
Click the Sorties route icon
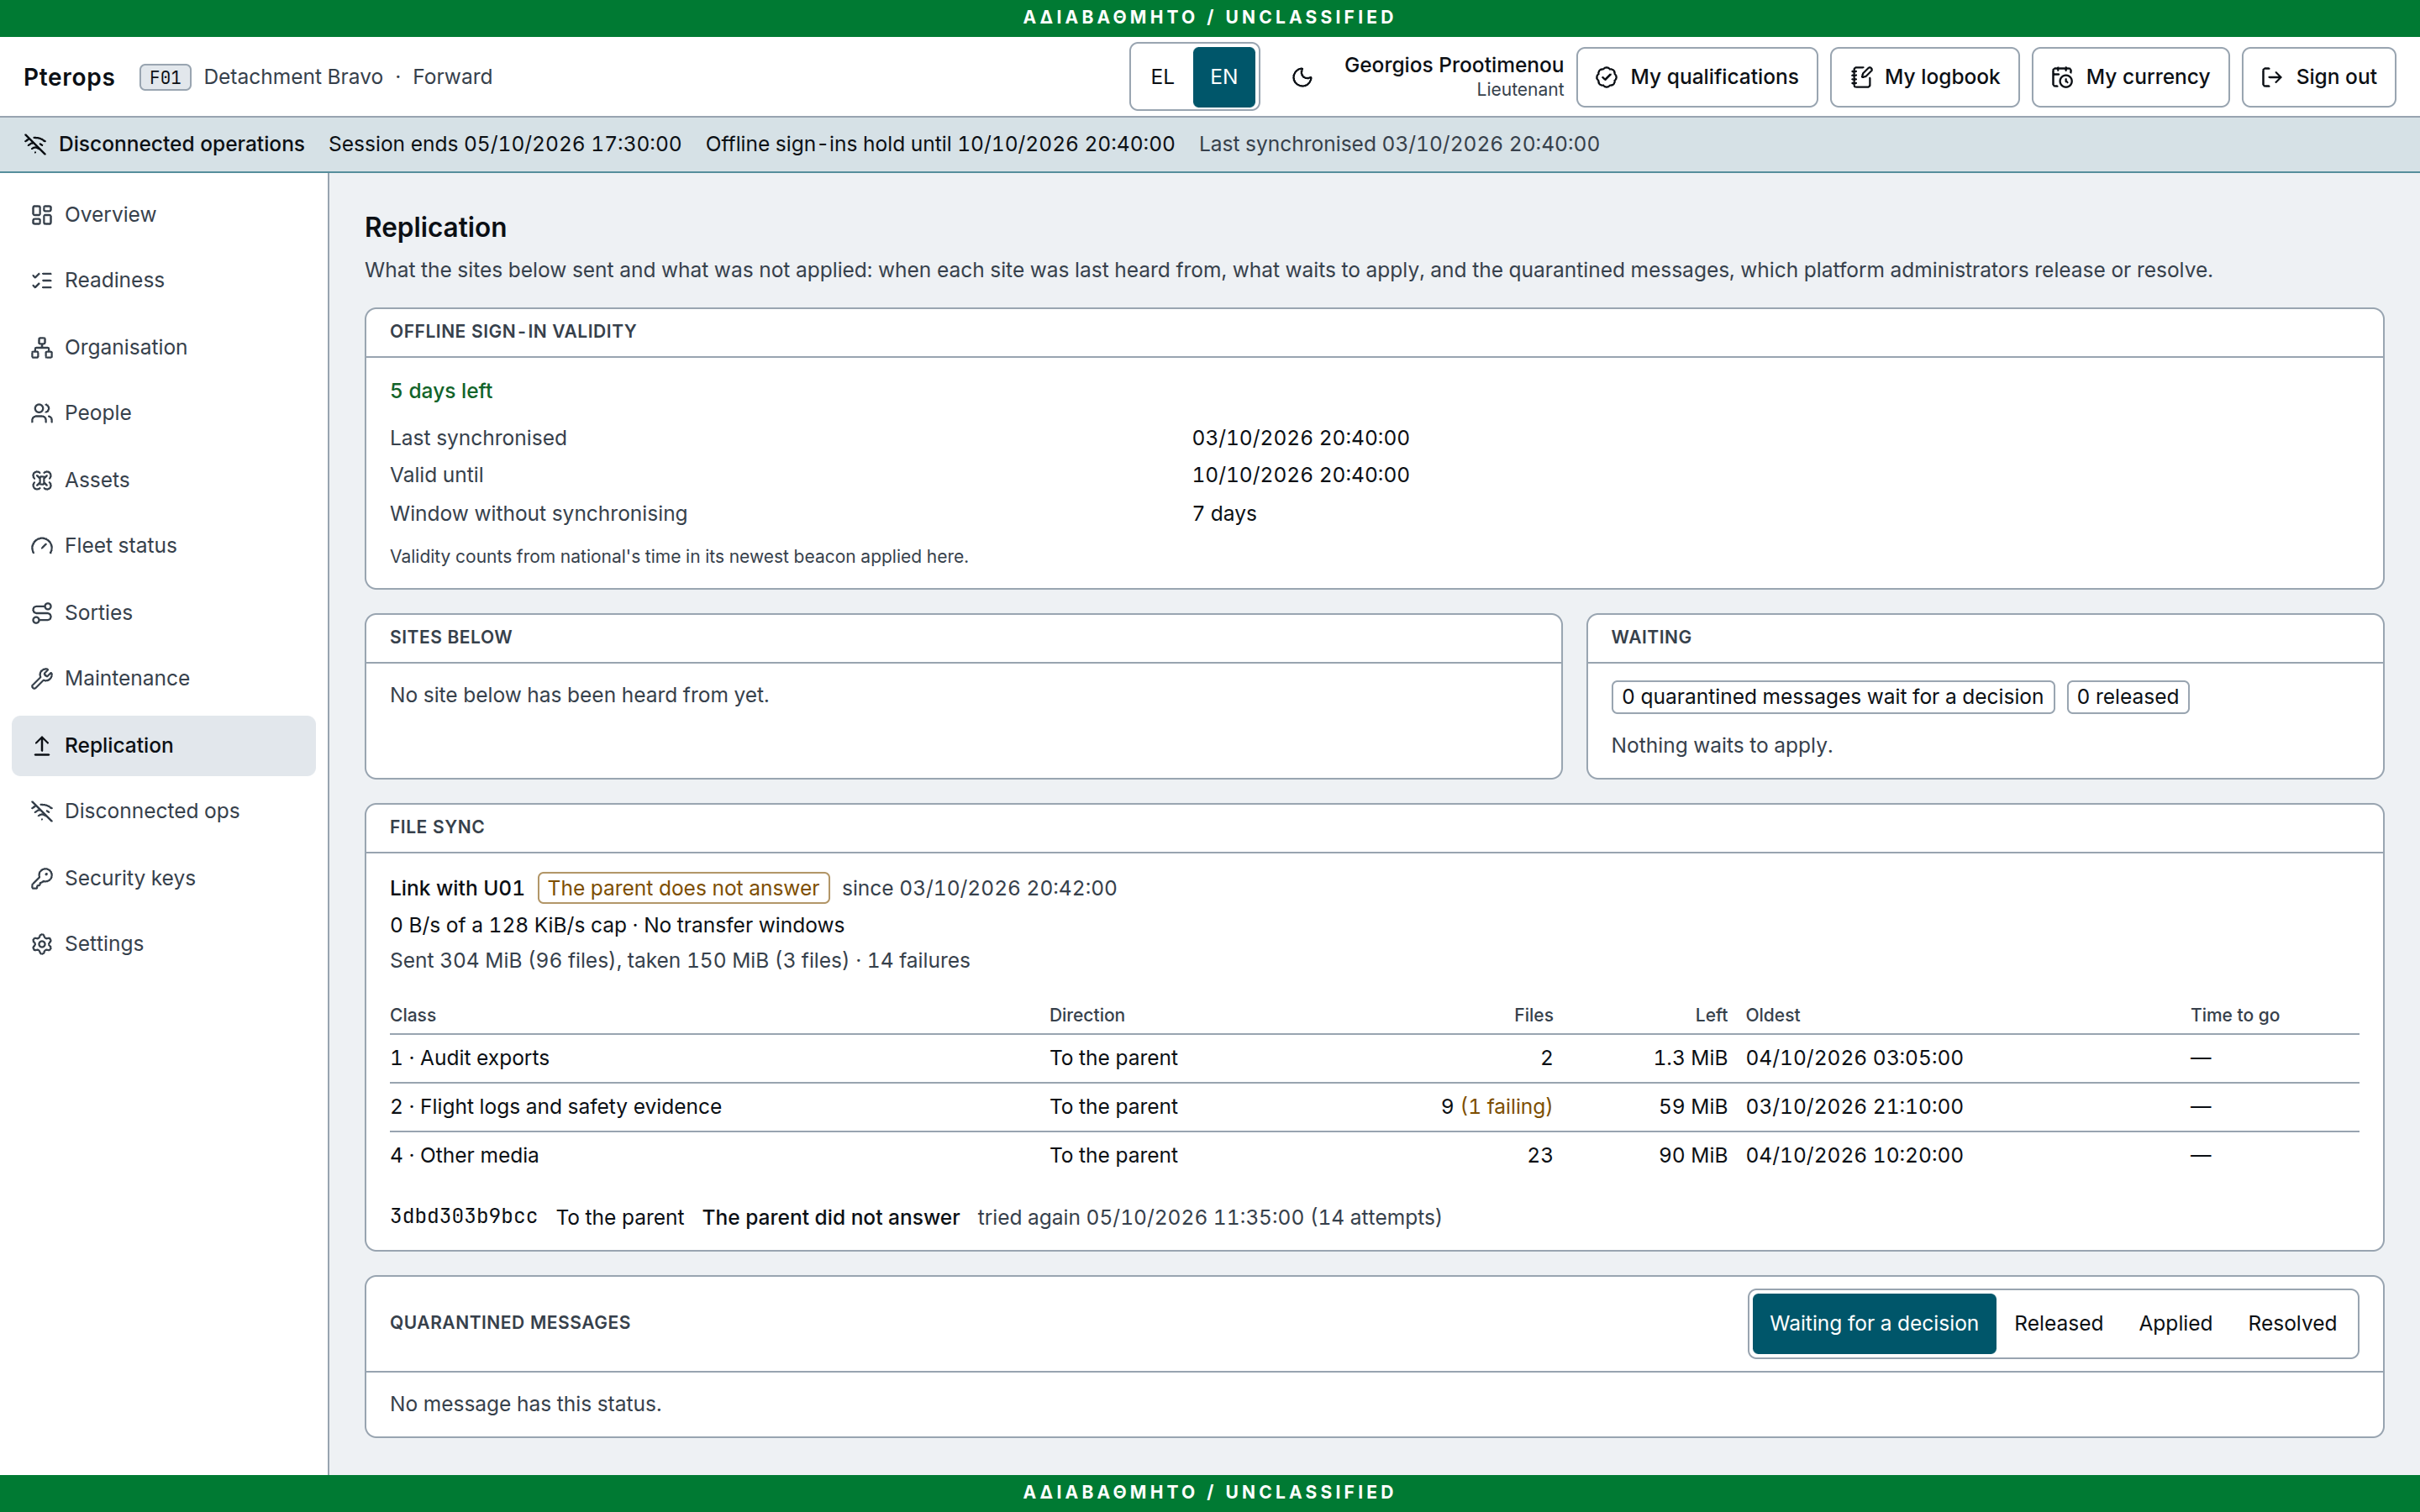(41, 613)
